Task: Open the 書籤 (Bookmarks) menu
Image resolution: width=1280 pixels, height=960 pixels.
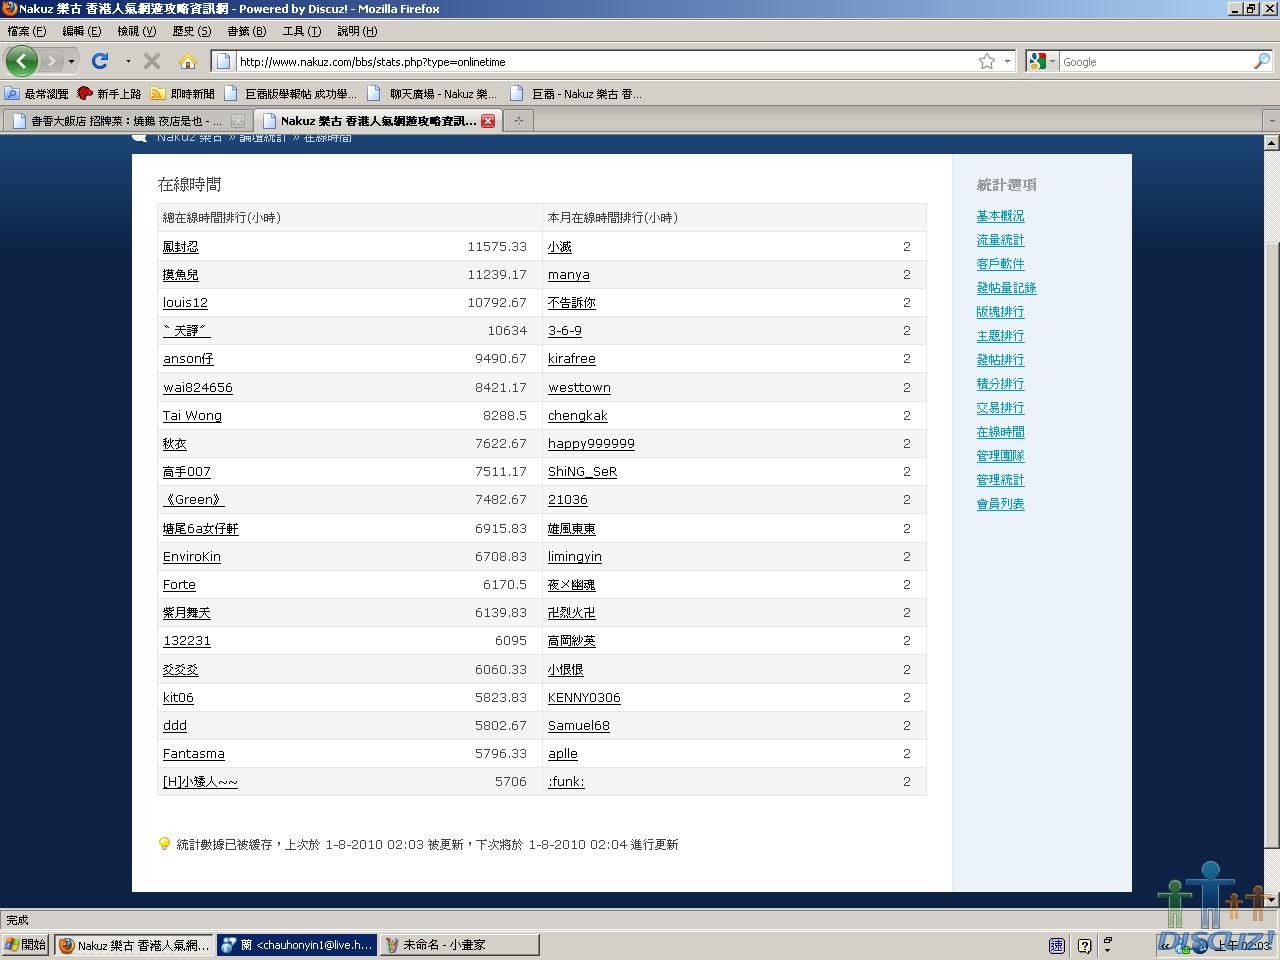Action: coord(246,31)
